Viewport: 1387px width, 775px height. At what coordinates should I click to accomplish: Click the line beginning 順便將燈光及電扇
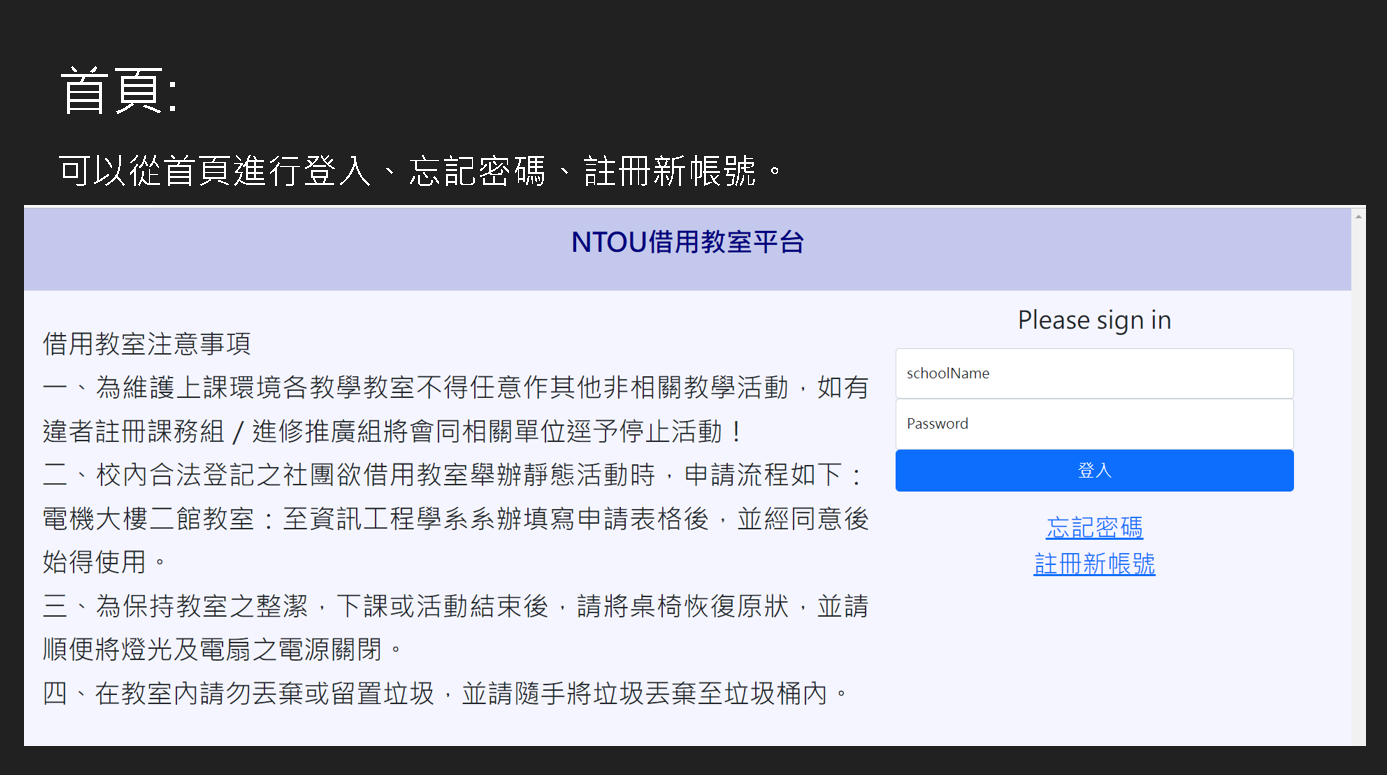[x=225, y=649]
